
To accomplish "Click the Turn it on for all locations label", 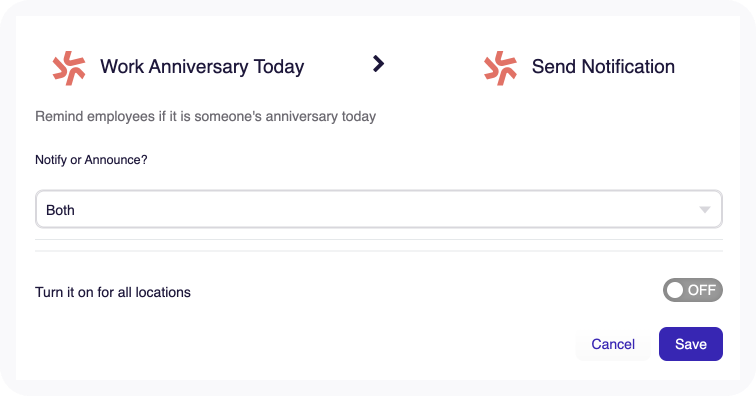I will tap(113, 292).
